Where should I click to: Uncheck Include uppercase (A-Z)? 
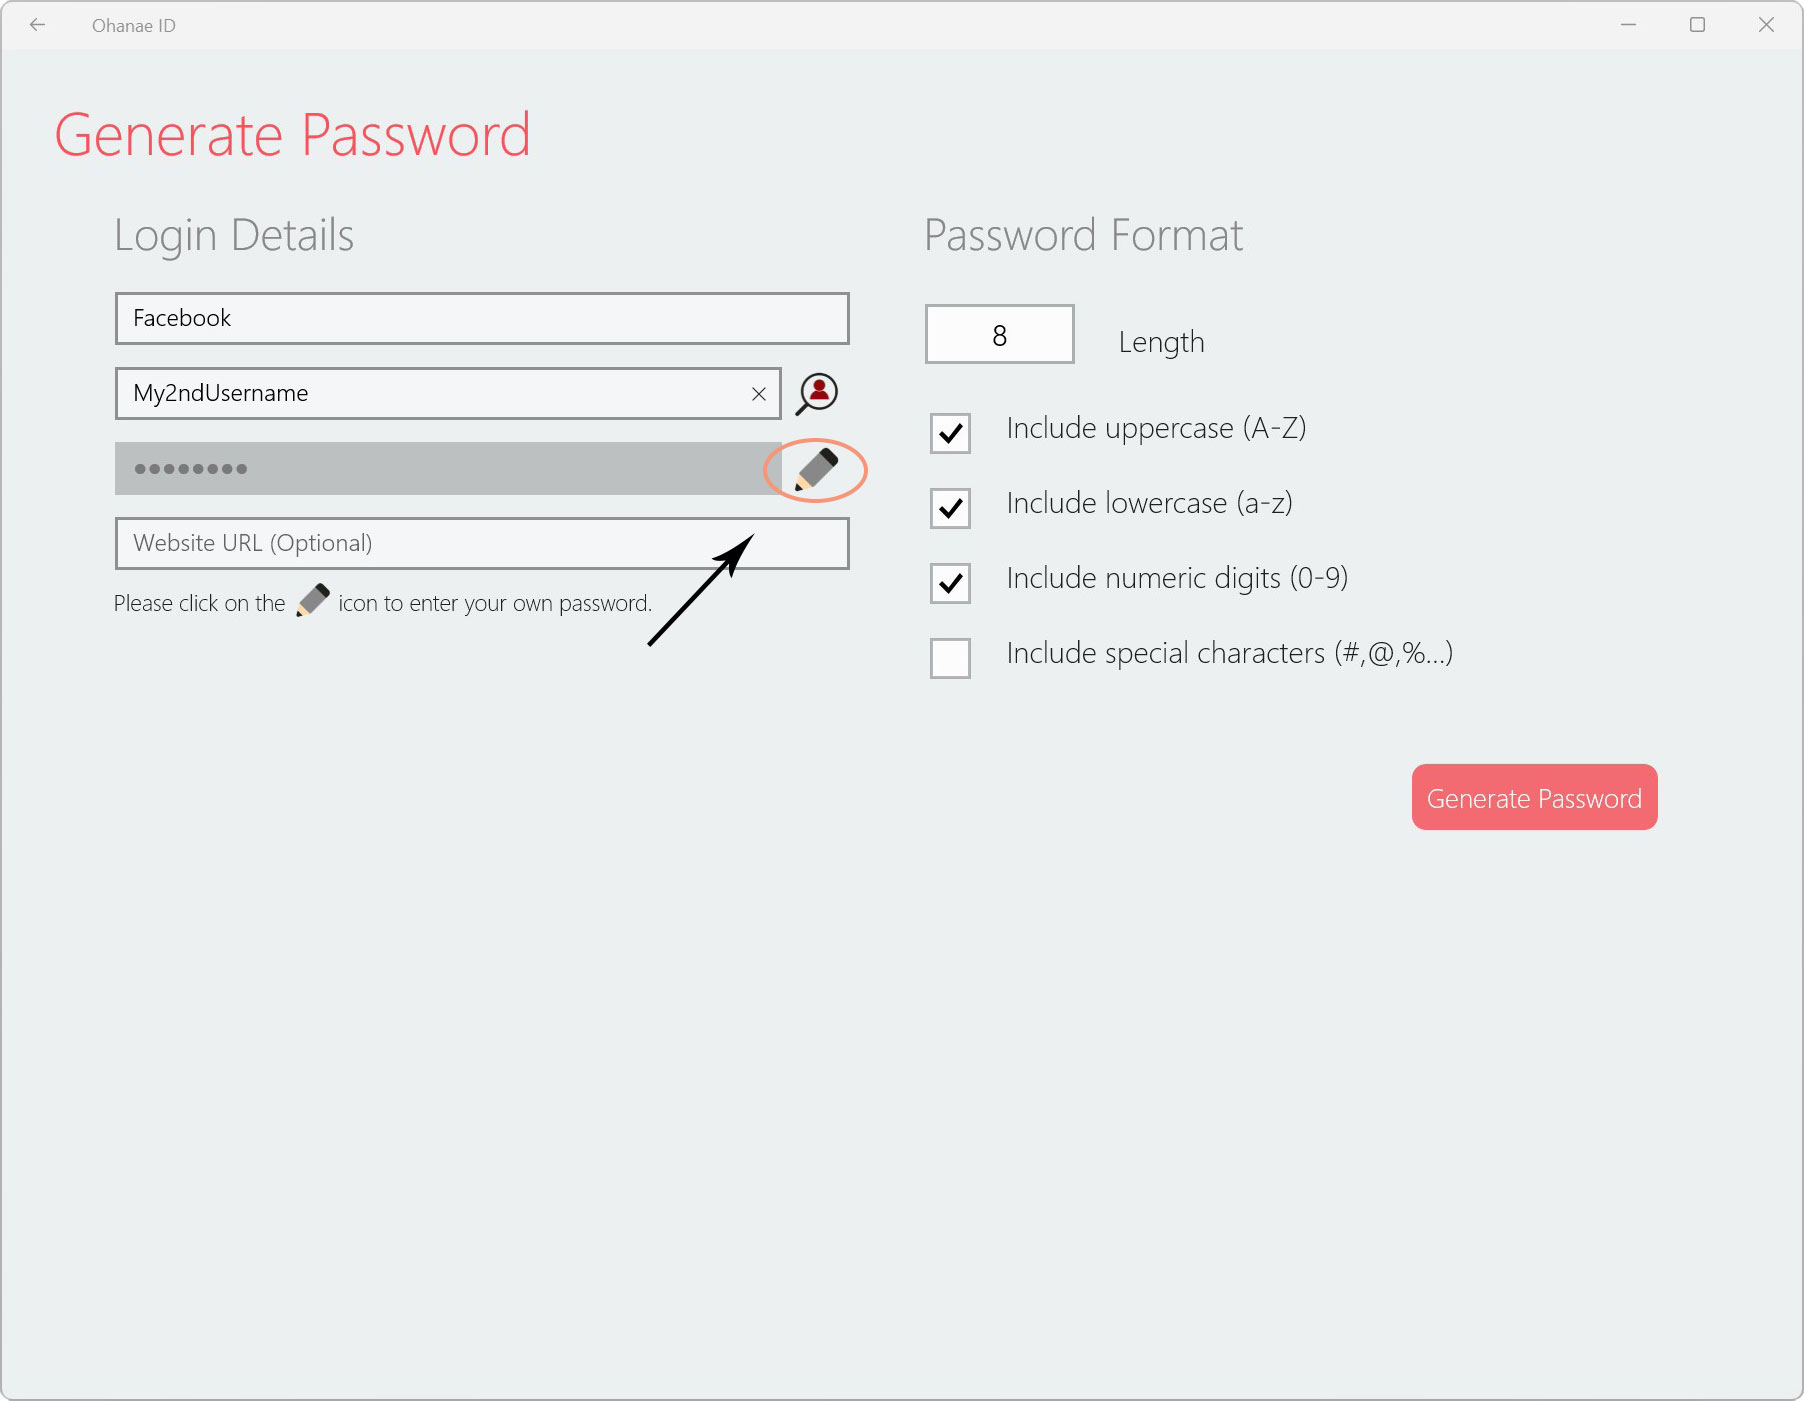coord(950,433)
